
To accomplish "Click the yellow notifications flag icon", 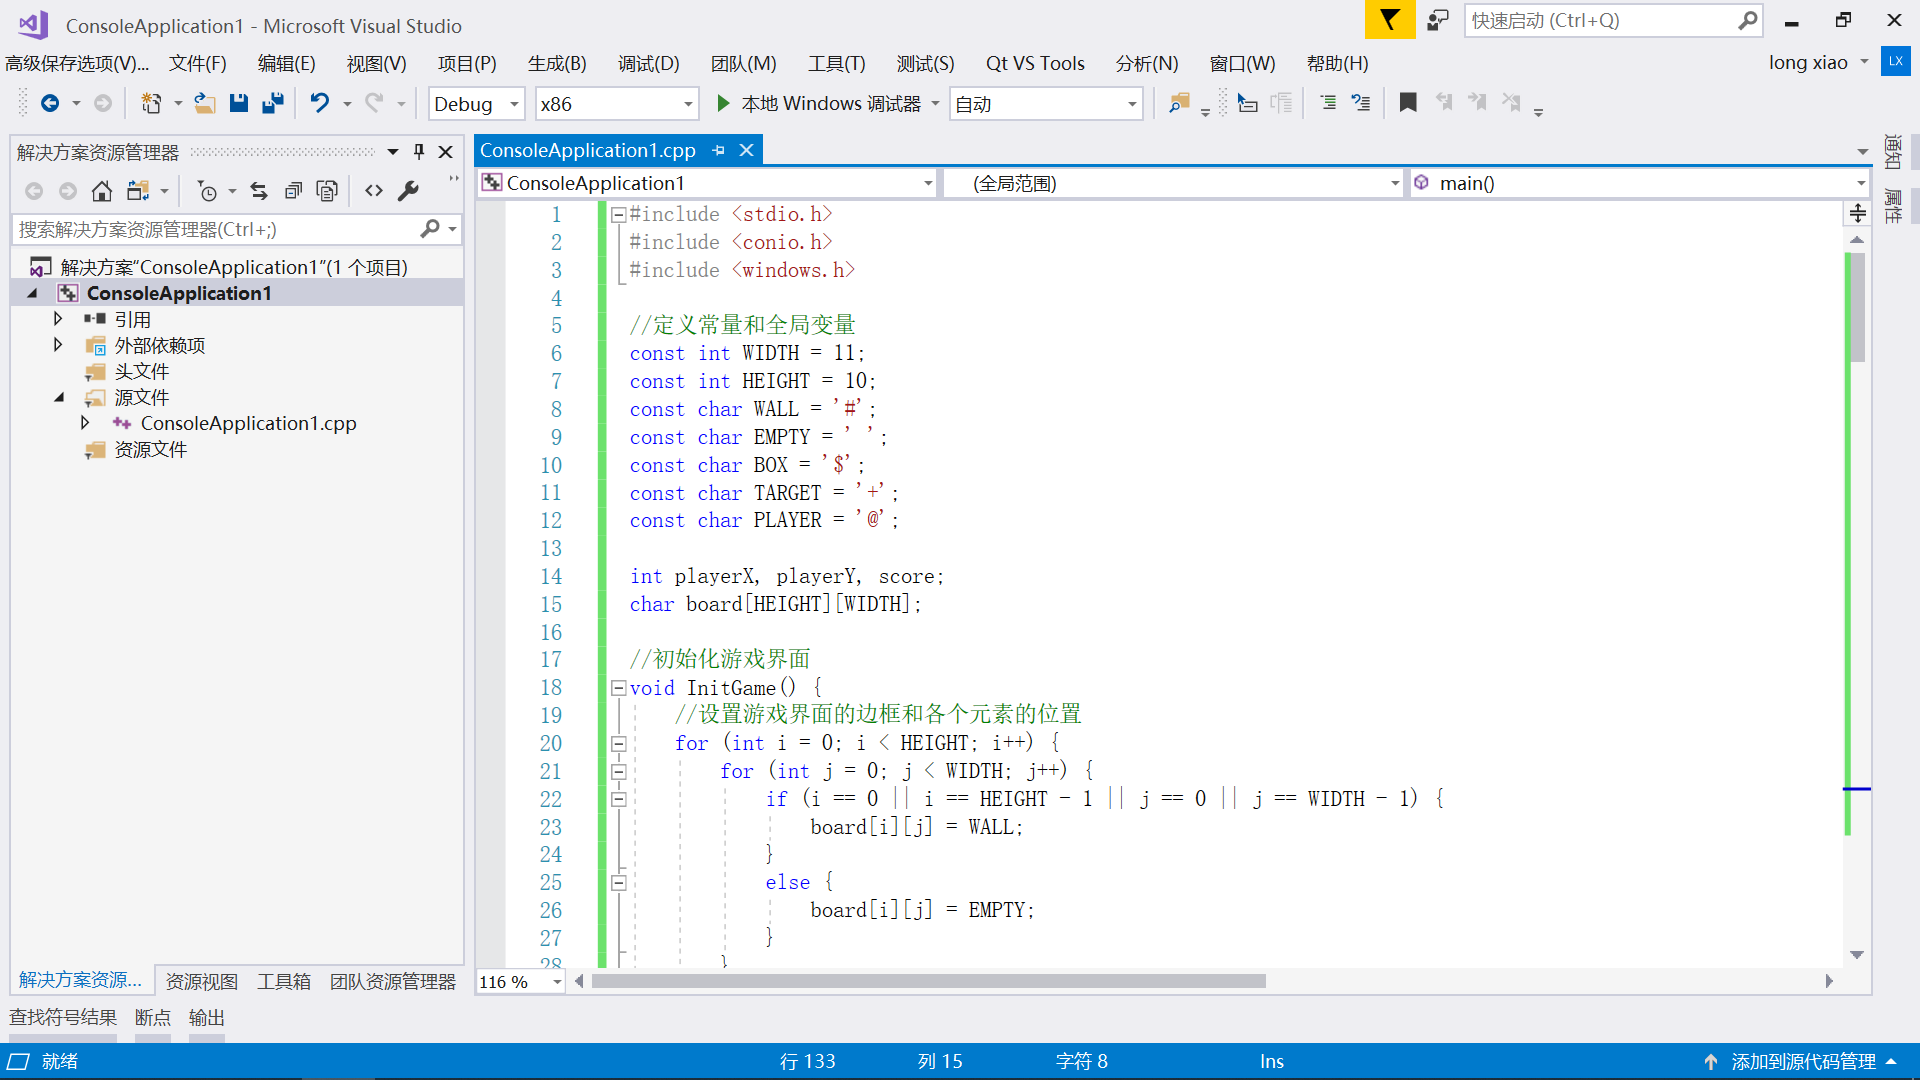I will point(1389,20).
